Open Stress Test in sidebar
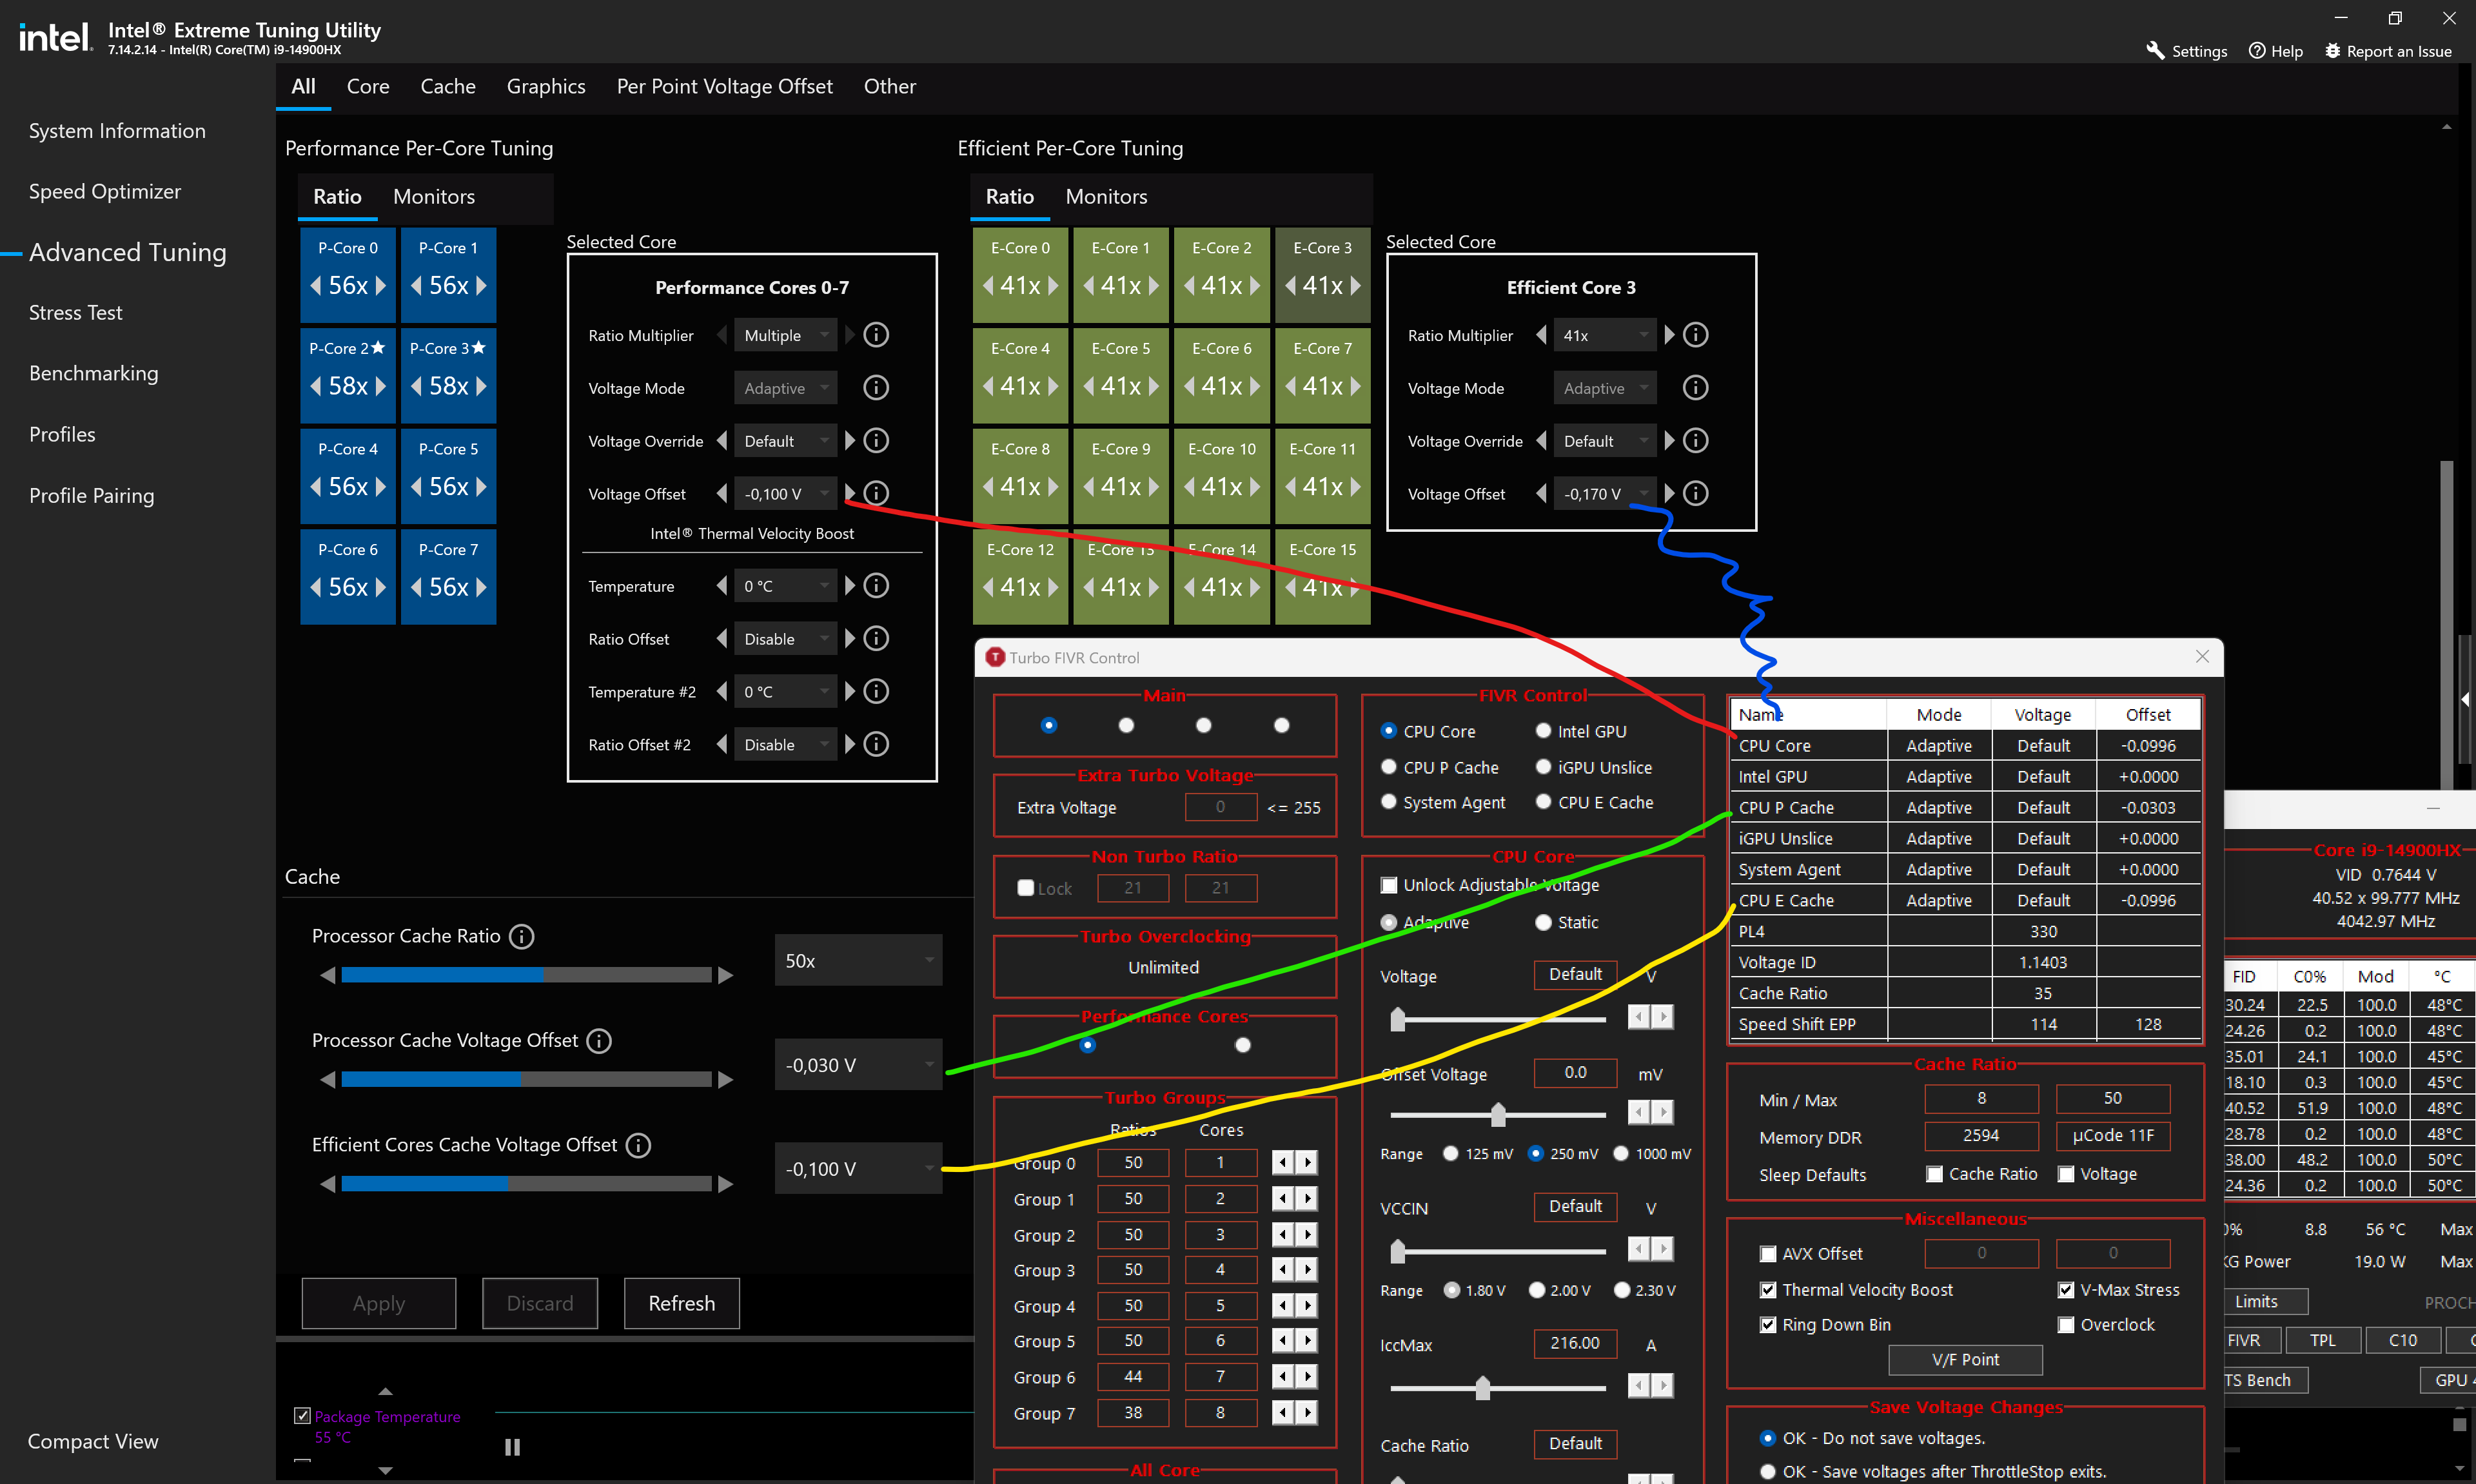Screen dimensions: 2476x1484 [x=76, y=313]
